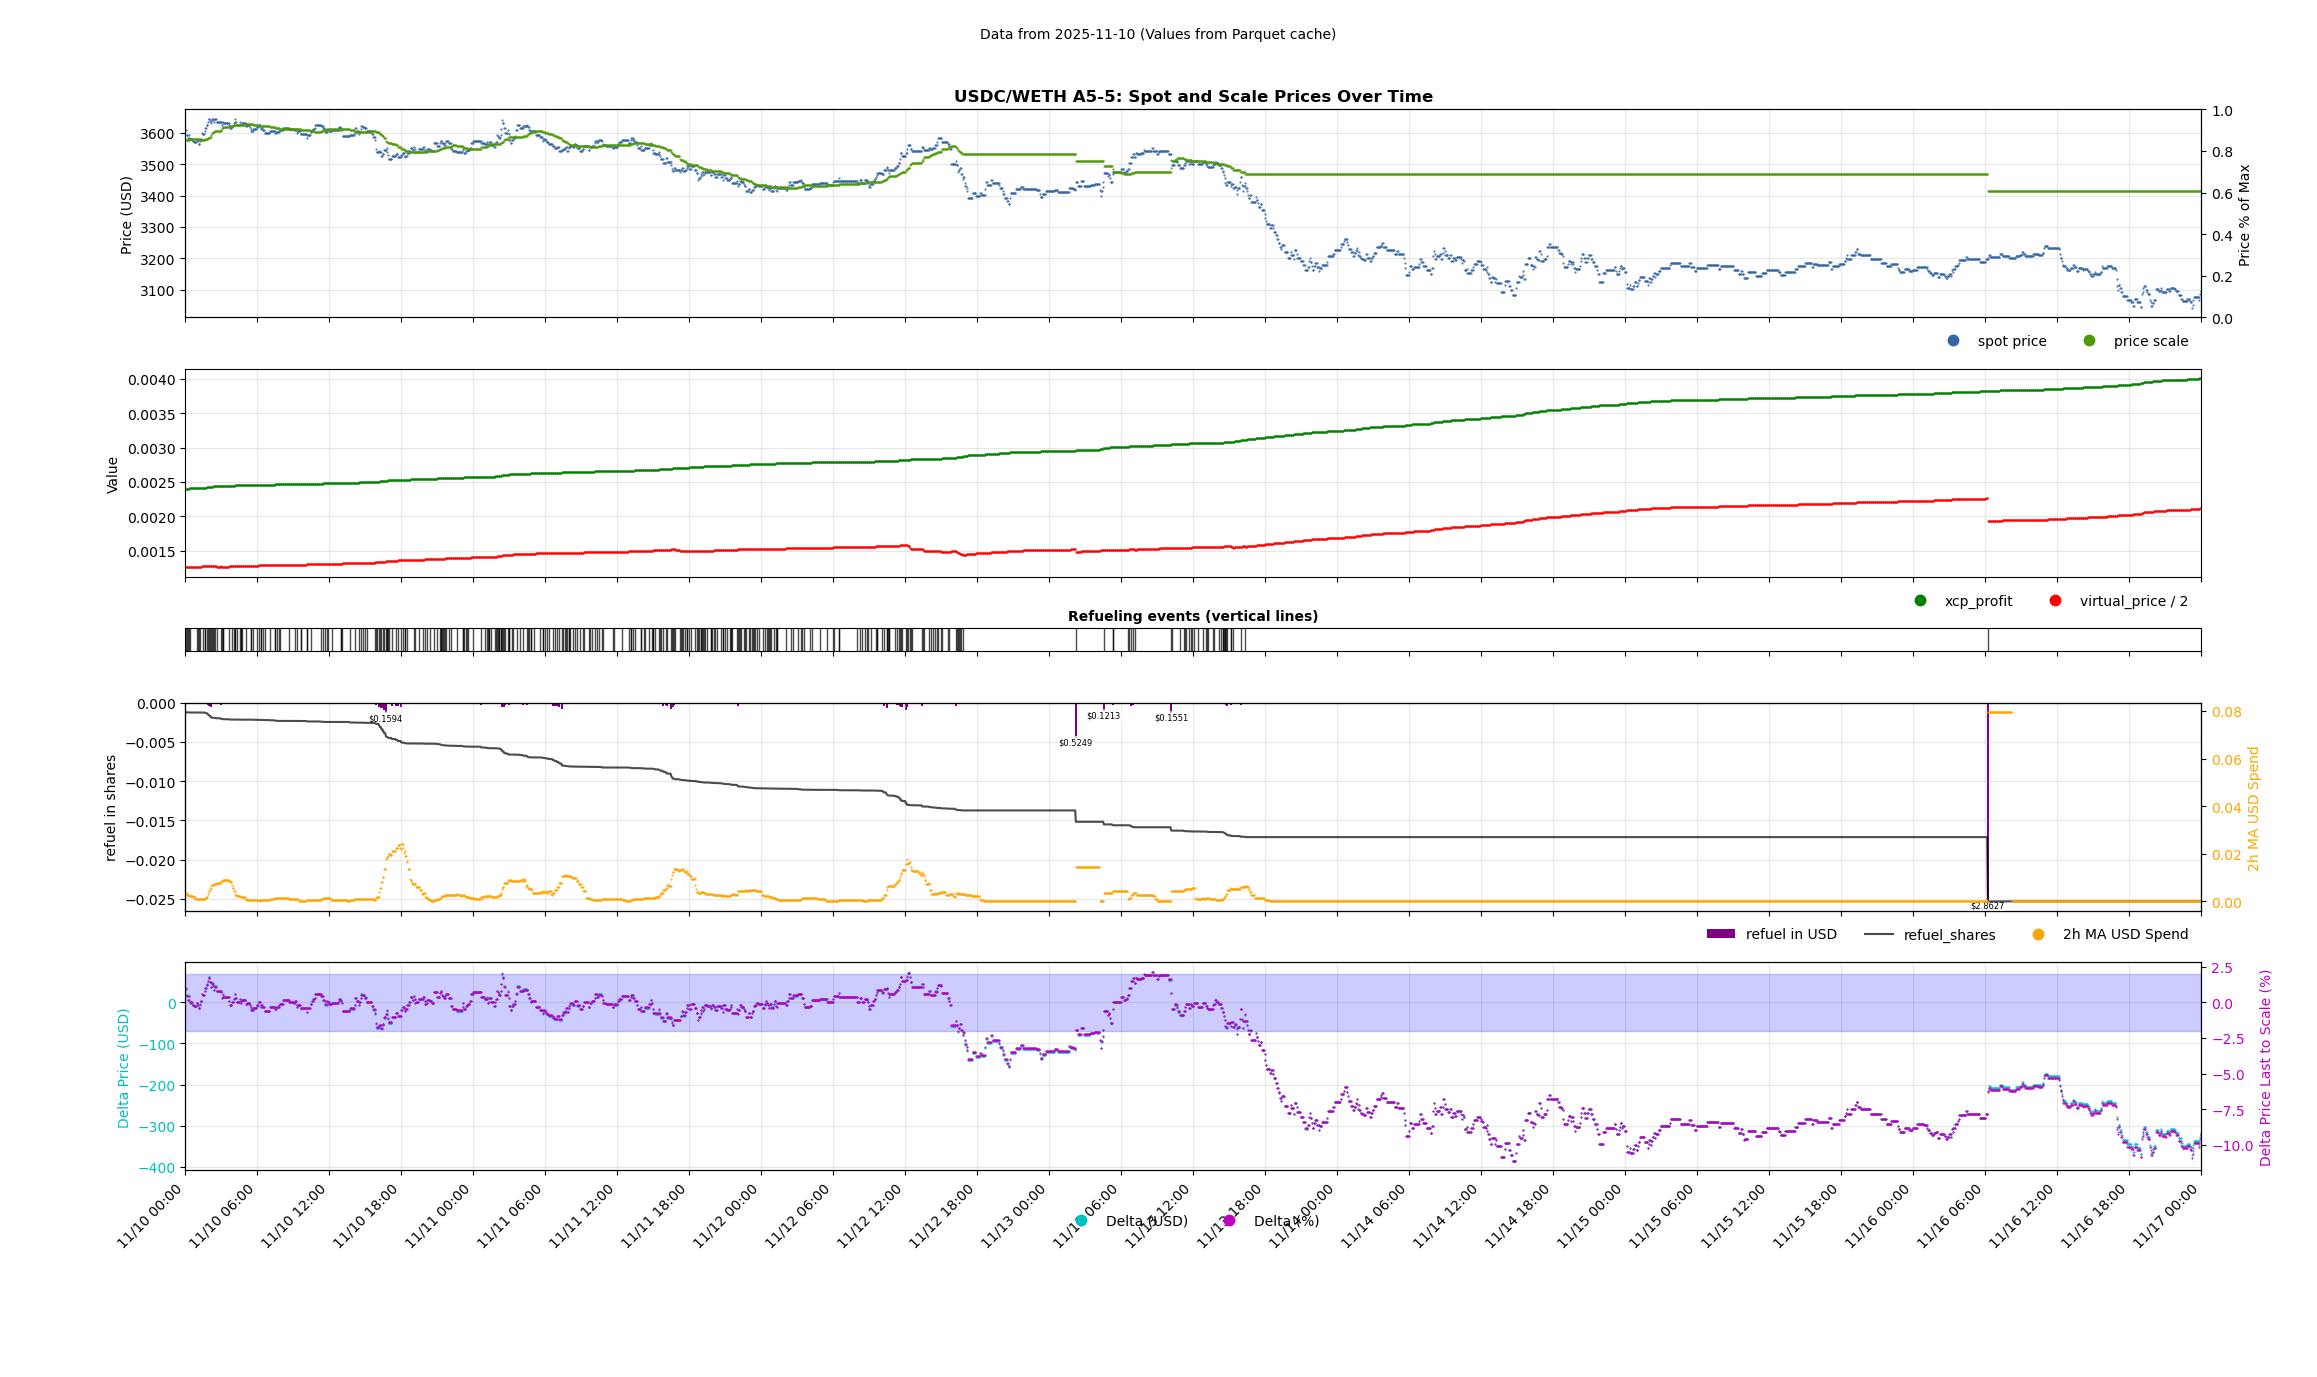Image resolution: width=2317 pixels, height=1377 pixels.
Task: Click the purple refuel in USD legend swatch
Action: point(1720,934)
